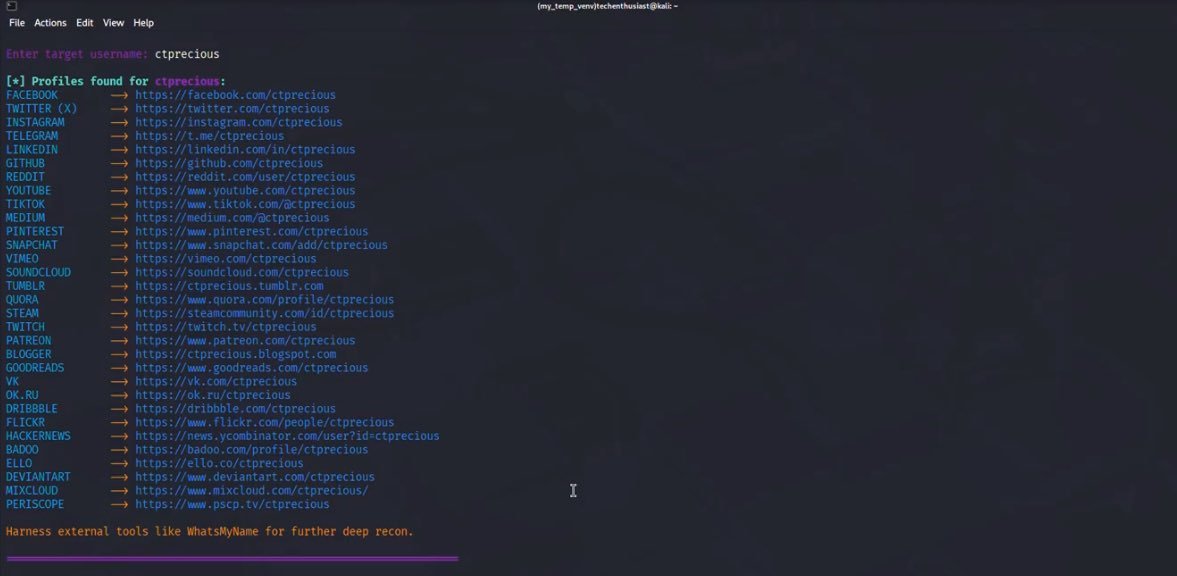Viewport: 1177px width, 576px height.
Task: Click the PERISCOPE platform label
Action: click(x=35, y=504)
